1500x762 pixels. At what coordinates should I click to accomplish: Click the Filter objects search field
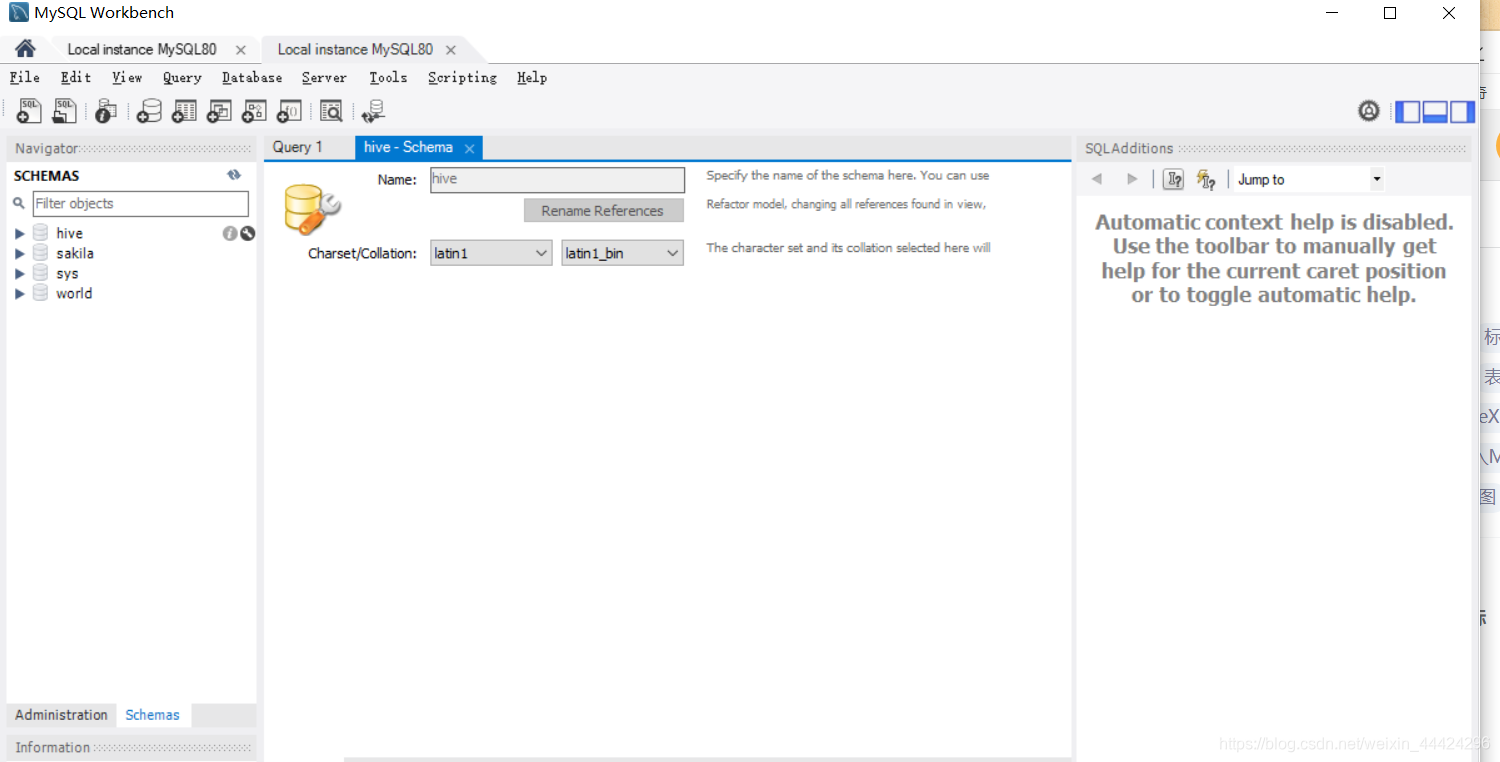[x=141, y=203]
